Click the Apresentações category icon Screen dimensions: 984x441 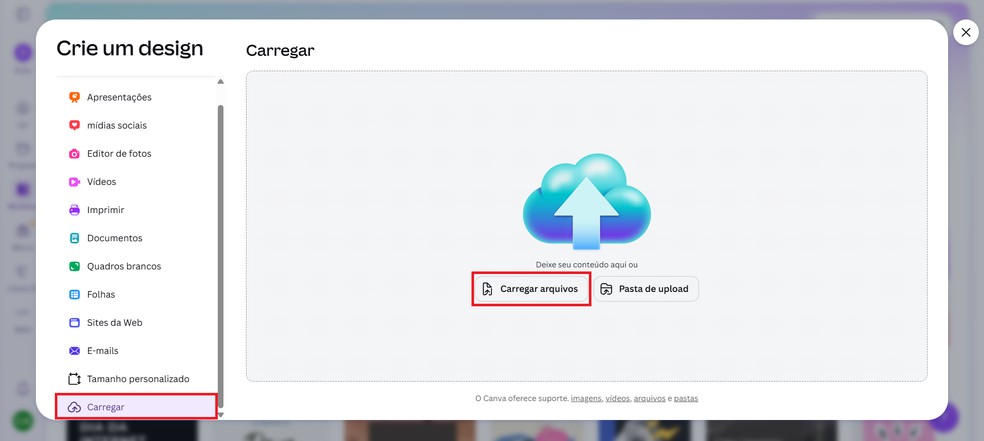(74, 97)
